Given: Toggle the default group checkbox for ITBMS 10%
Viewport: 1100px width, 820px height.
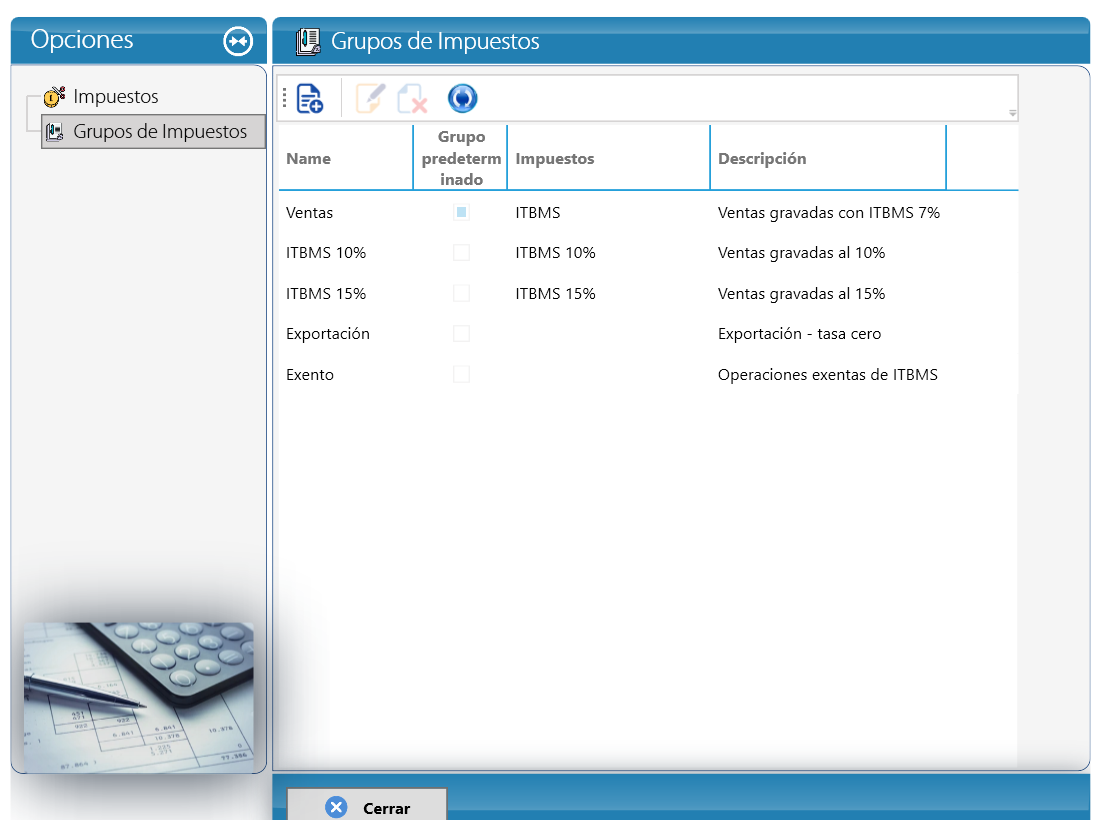Looking at the screenshot, I should click(461, 253).
